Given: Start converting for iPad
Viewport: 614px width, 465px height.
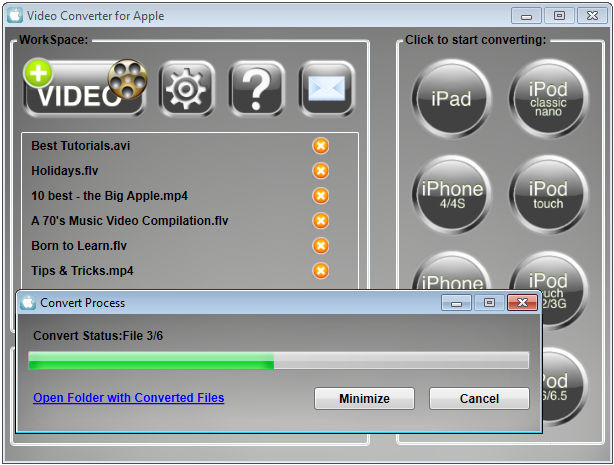Looking at the screenshot, I should (451, 98).
